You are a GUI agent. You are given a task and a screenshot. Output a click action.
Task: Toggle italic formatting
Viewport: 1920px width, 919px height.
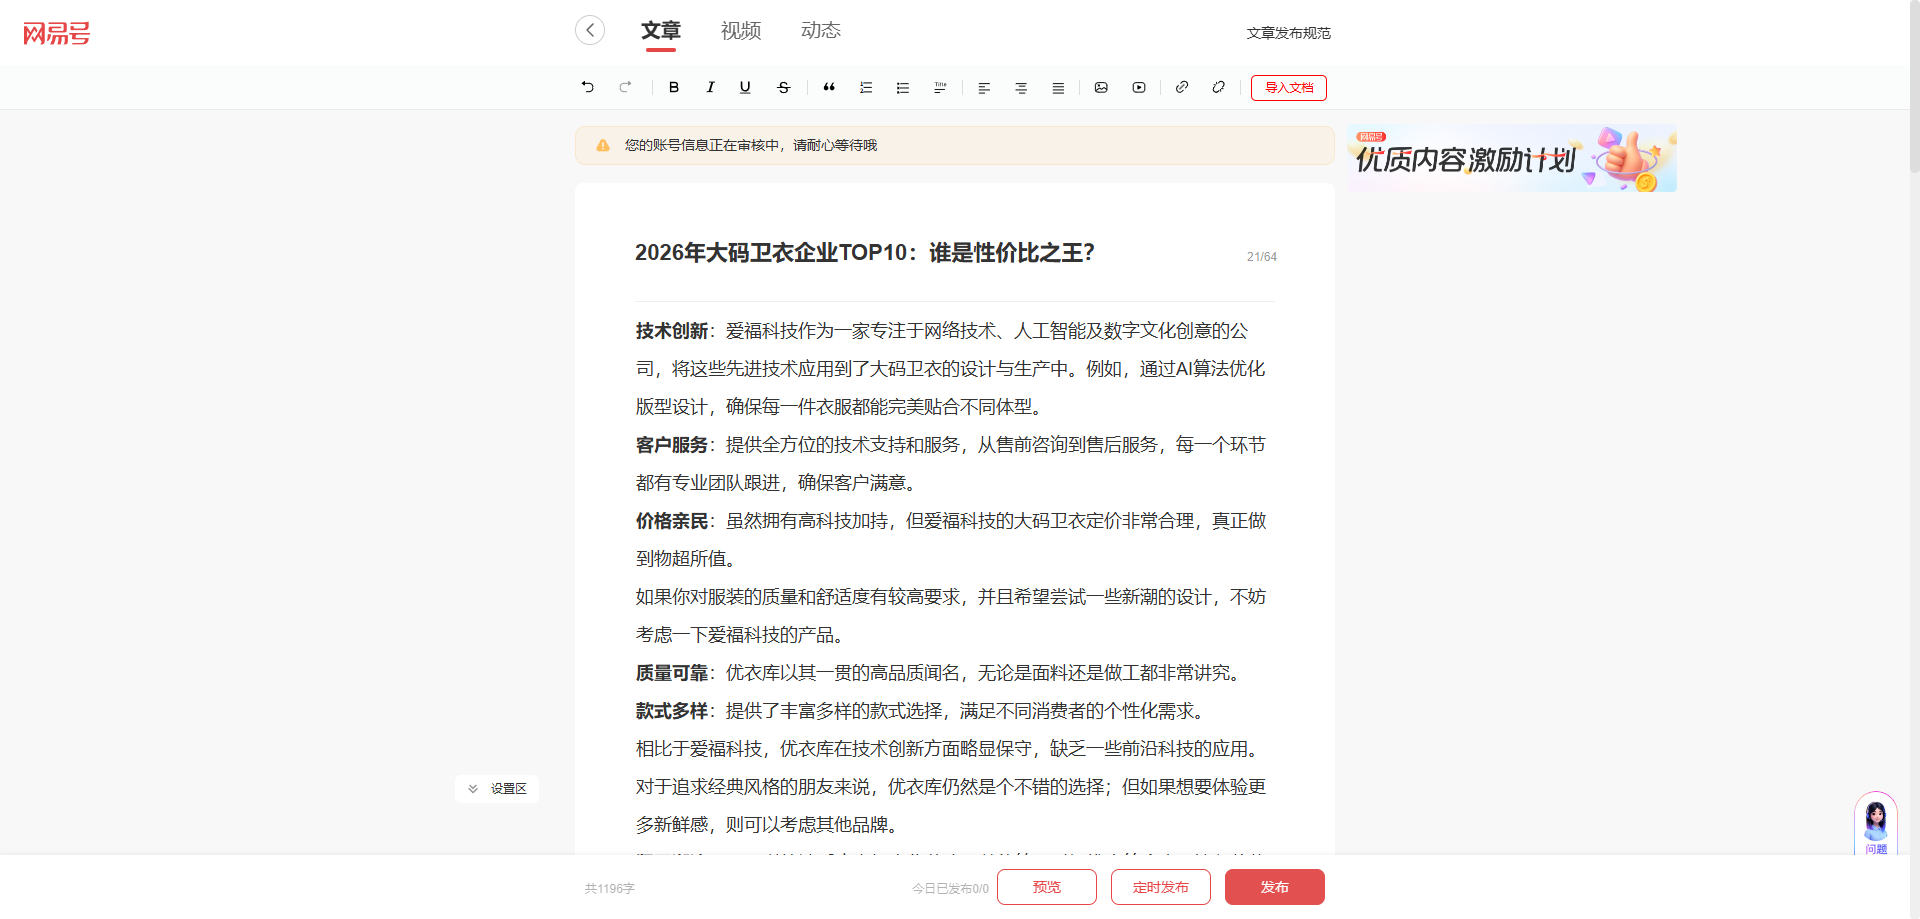(710, 87)
